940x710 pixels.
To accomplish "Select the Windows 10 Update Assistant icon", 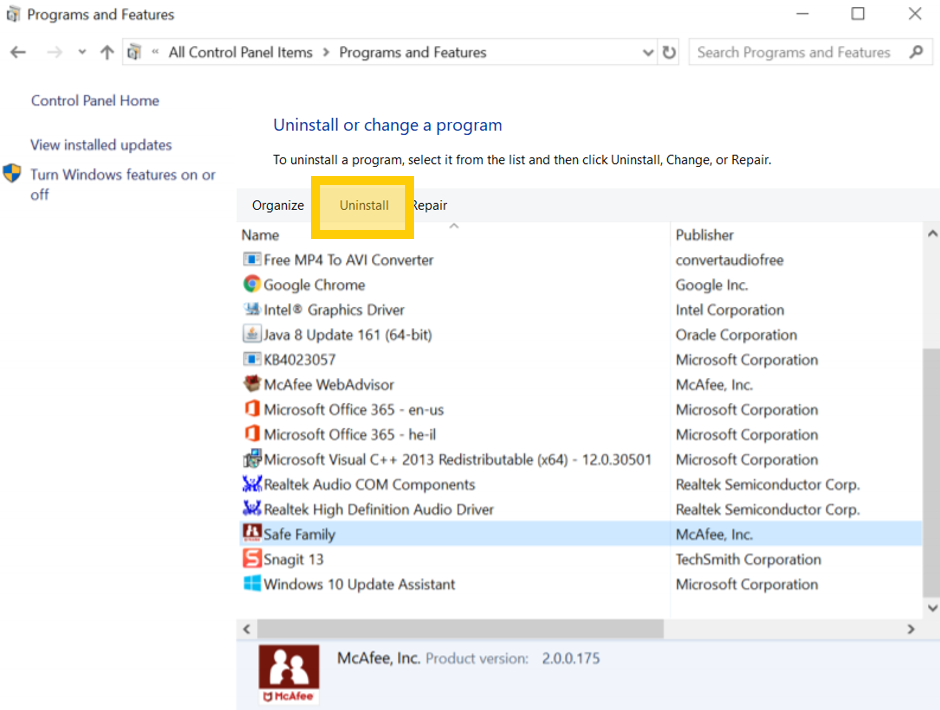I will coord(252,584).
